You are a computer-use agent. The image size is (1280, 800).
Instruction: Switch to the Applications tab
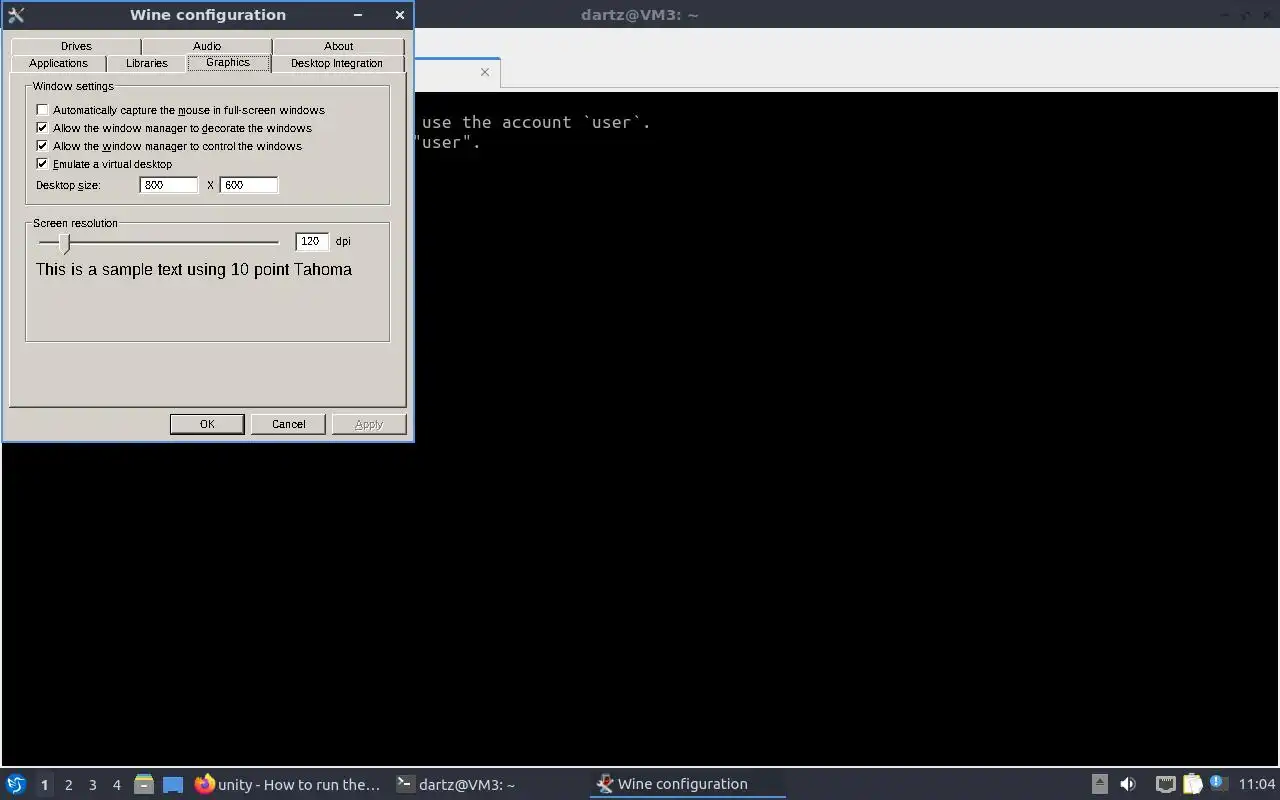coord(58,63)
